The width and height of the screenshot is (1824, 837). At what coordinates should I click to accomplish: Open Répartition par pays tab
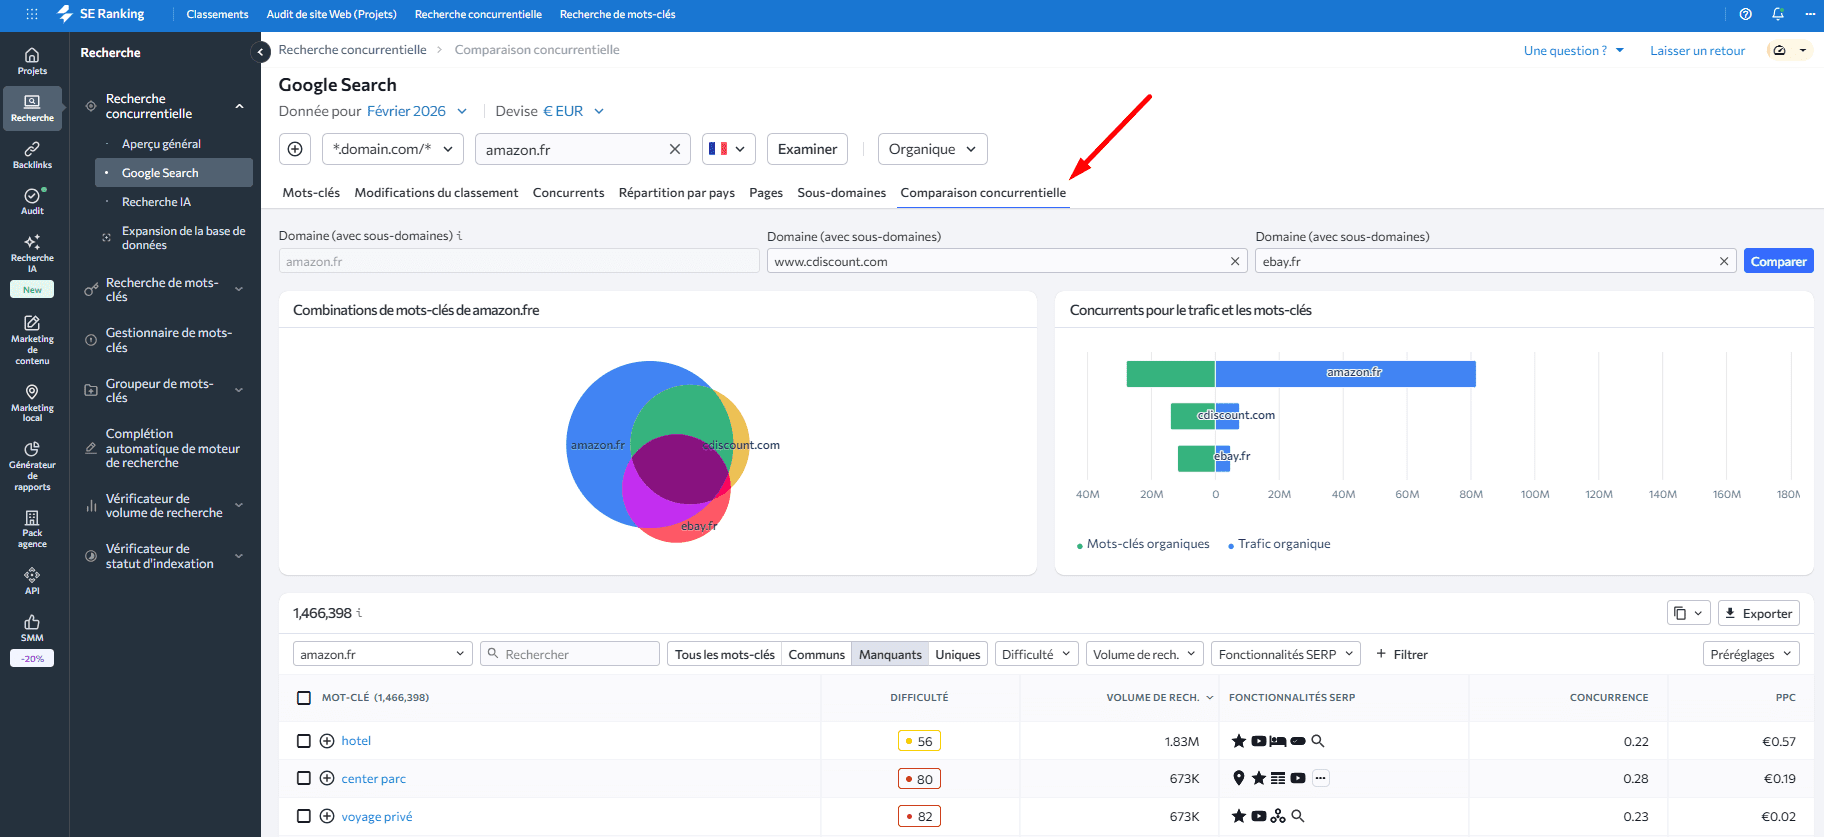click(676, 193)
